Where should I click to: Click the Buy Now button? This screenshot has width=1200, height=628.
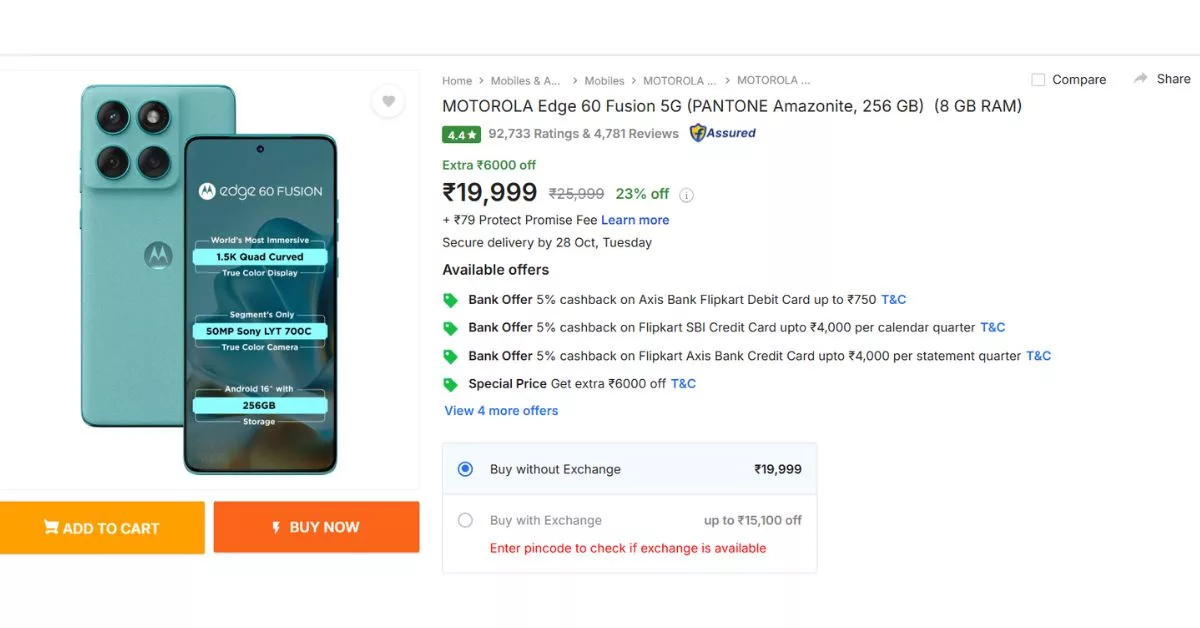pos(316,527)
